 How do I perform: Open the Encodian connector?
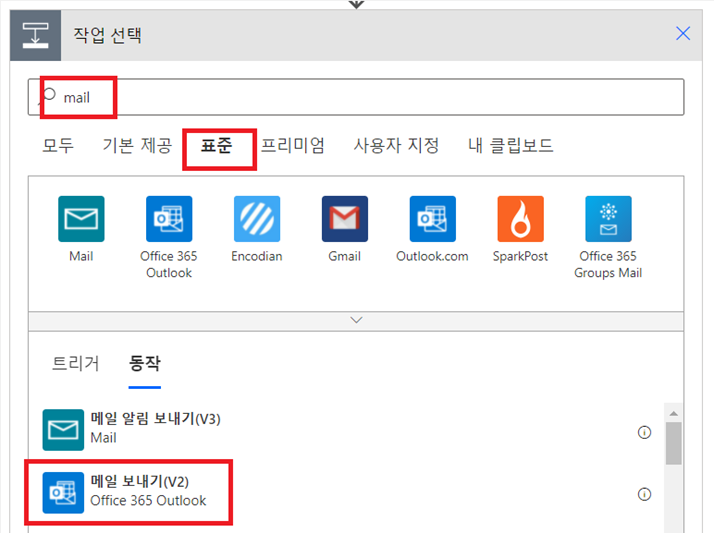[257, 219]
